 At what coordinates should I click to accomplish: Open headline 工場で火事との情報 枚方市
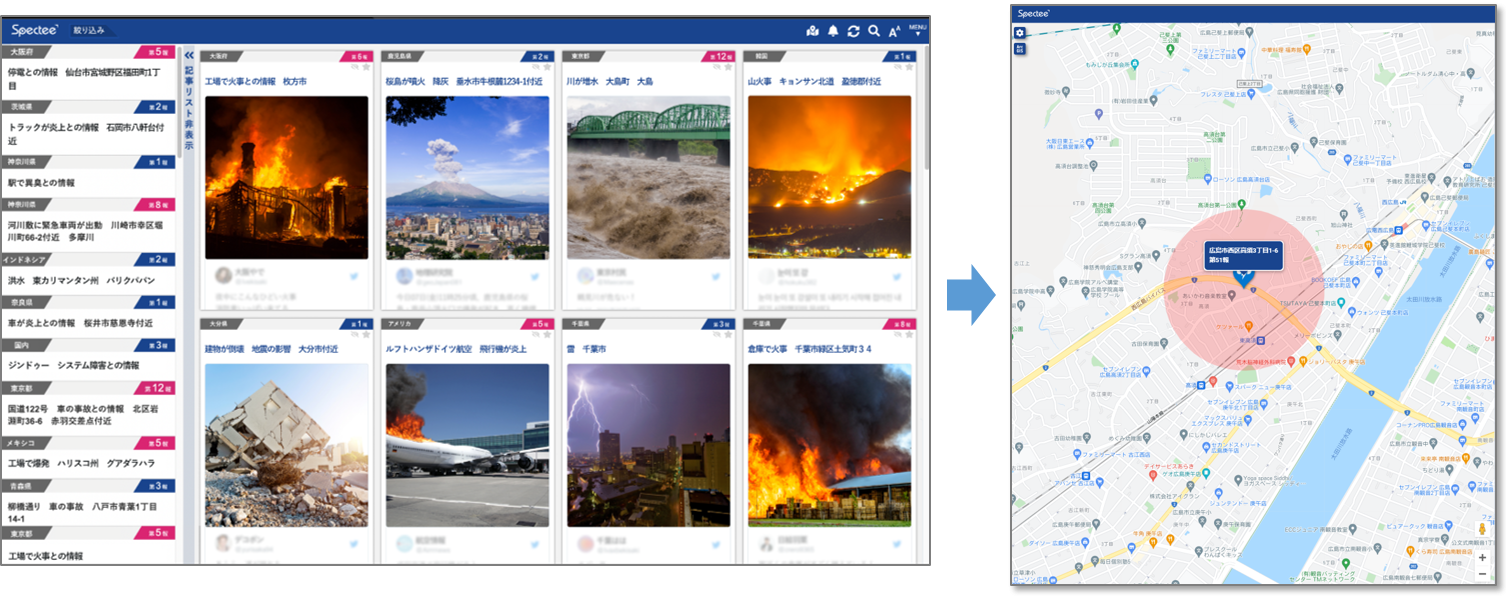(x=256, y=82)
